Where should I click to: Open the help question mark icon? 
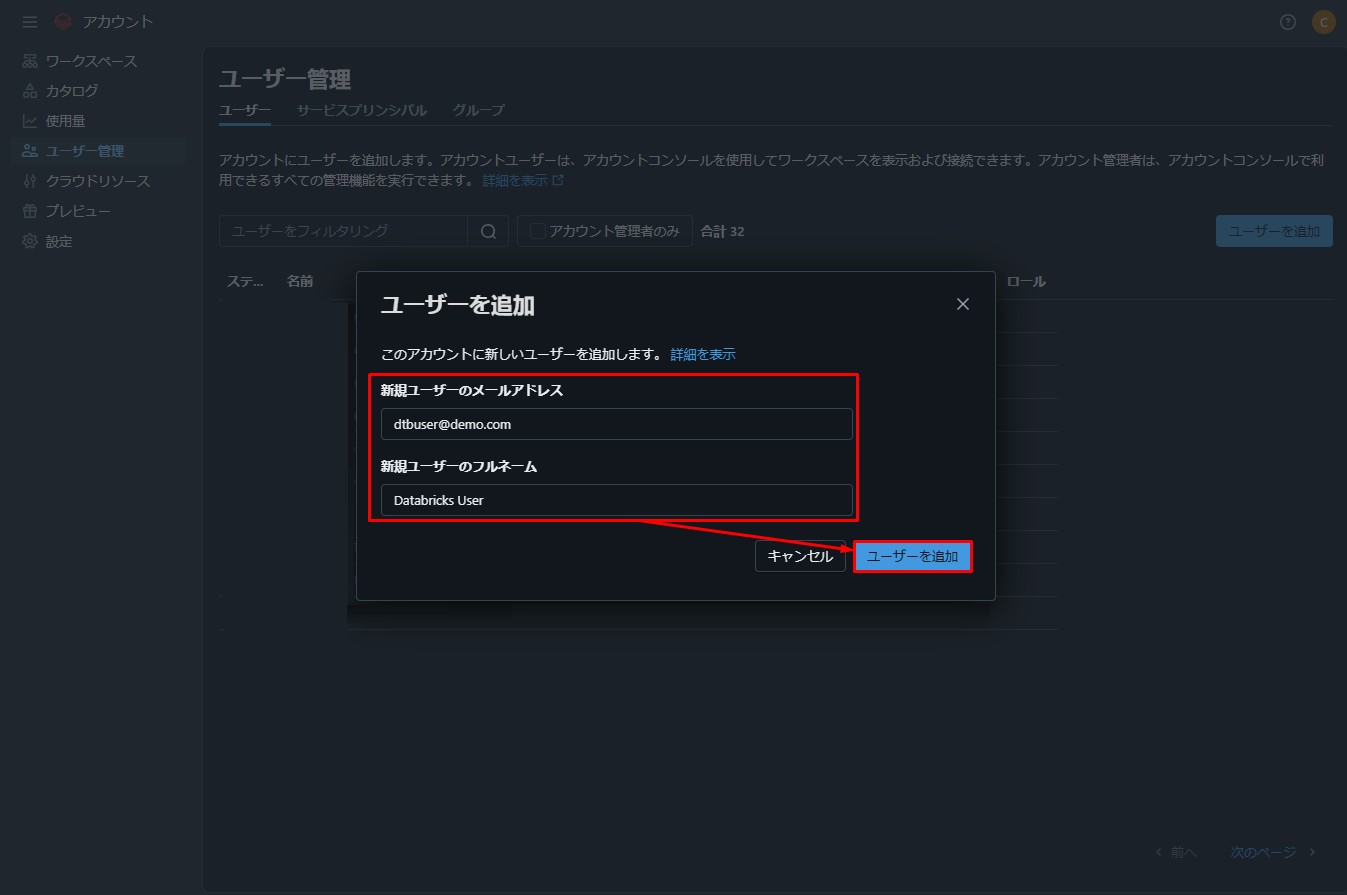pyautogui.click(x=1288, y=22)
